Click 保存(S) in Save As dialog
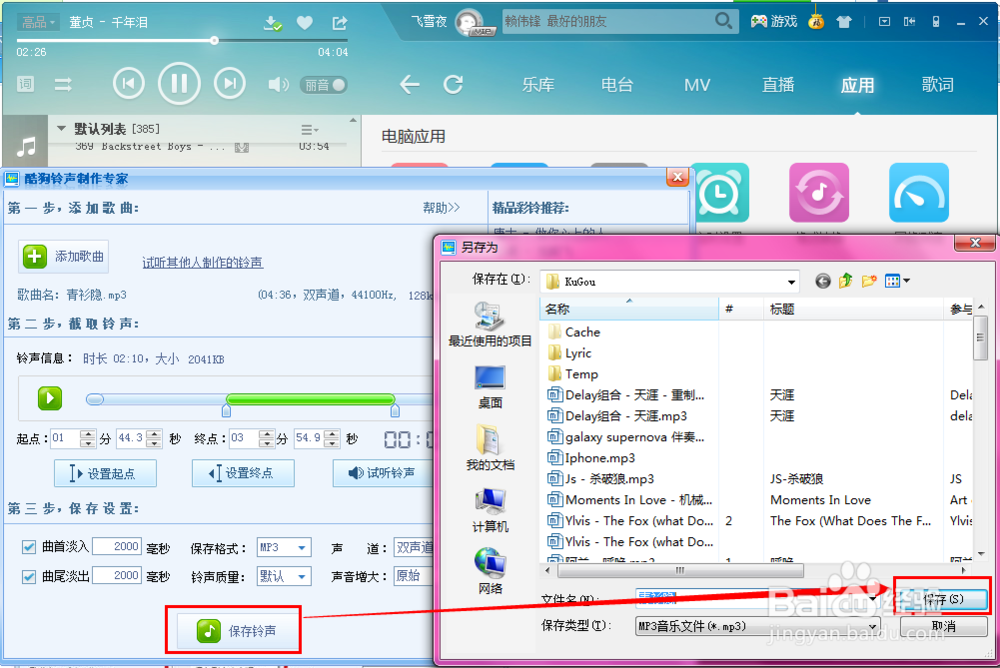Image resolution: width=1000 pixels, height=668 pixels. (943, 598)
